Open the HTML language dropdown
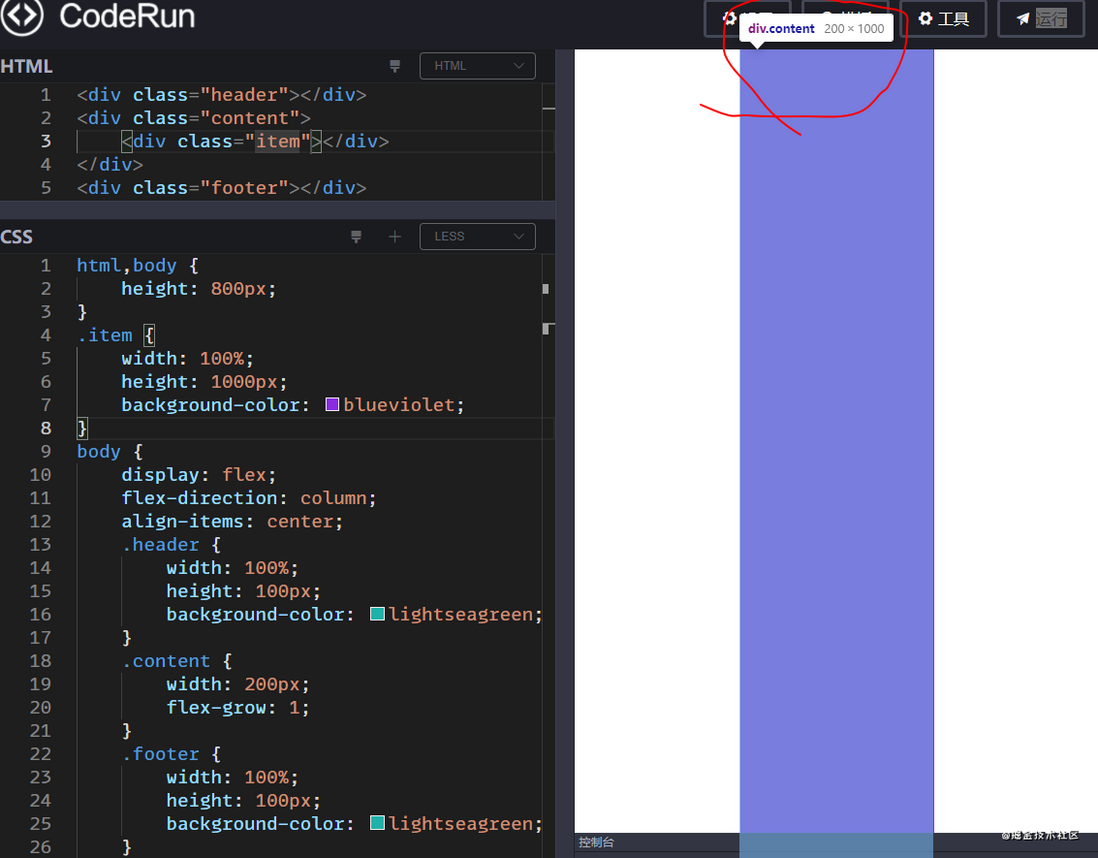Screen dimensions: 1098x858 478,66
